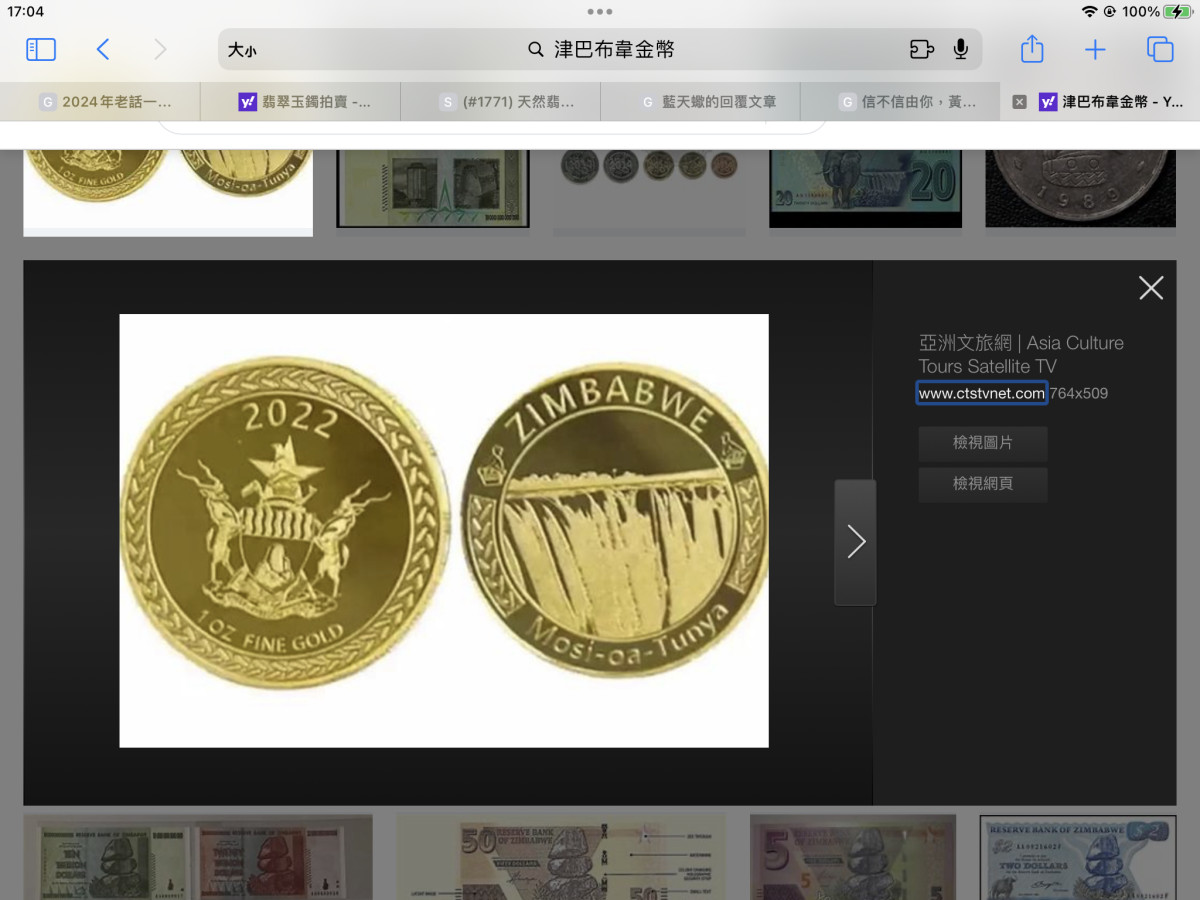The image size is (1200, 900).
Task: Open the ten trillion dollars notes thumbnail
Action: (198, 857)
